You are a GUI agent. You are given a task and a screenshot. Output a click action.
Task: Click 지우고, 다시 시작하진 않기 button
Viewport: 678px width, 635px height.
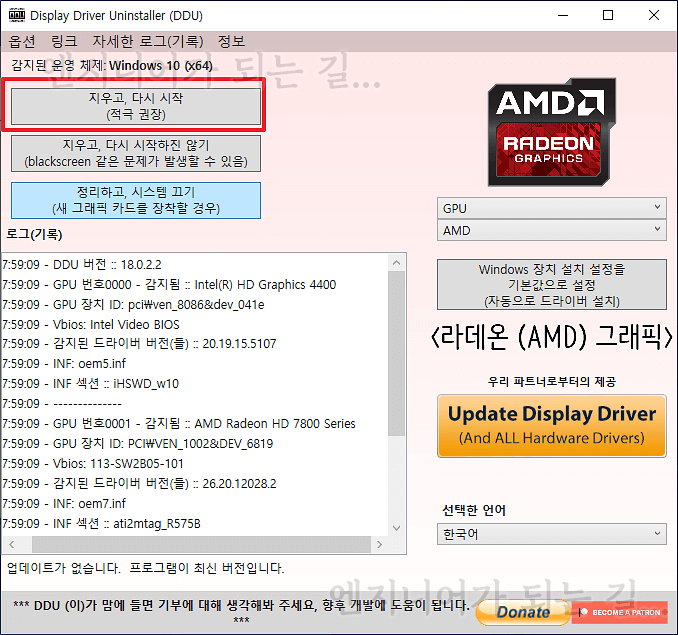pos(136,153)
